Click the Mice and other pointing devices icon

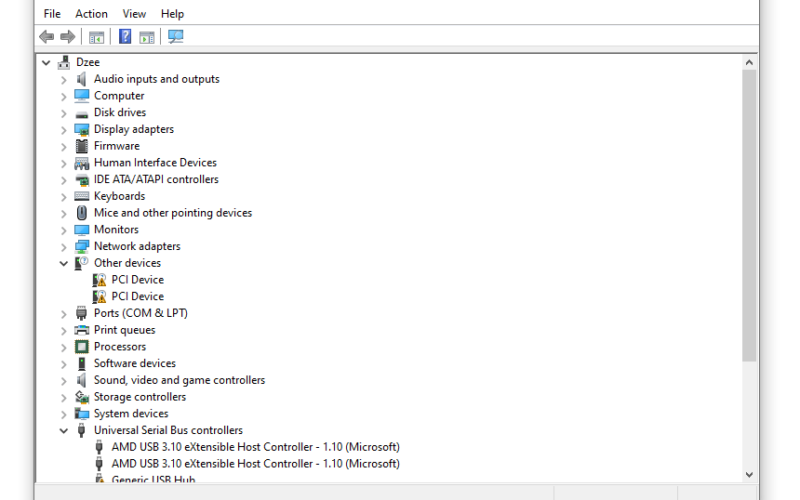82,213
